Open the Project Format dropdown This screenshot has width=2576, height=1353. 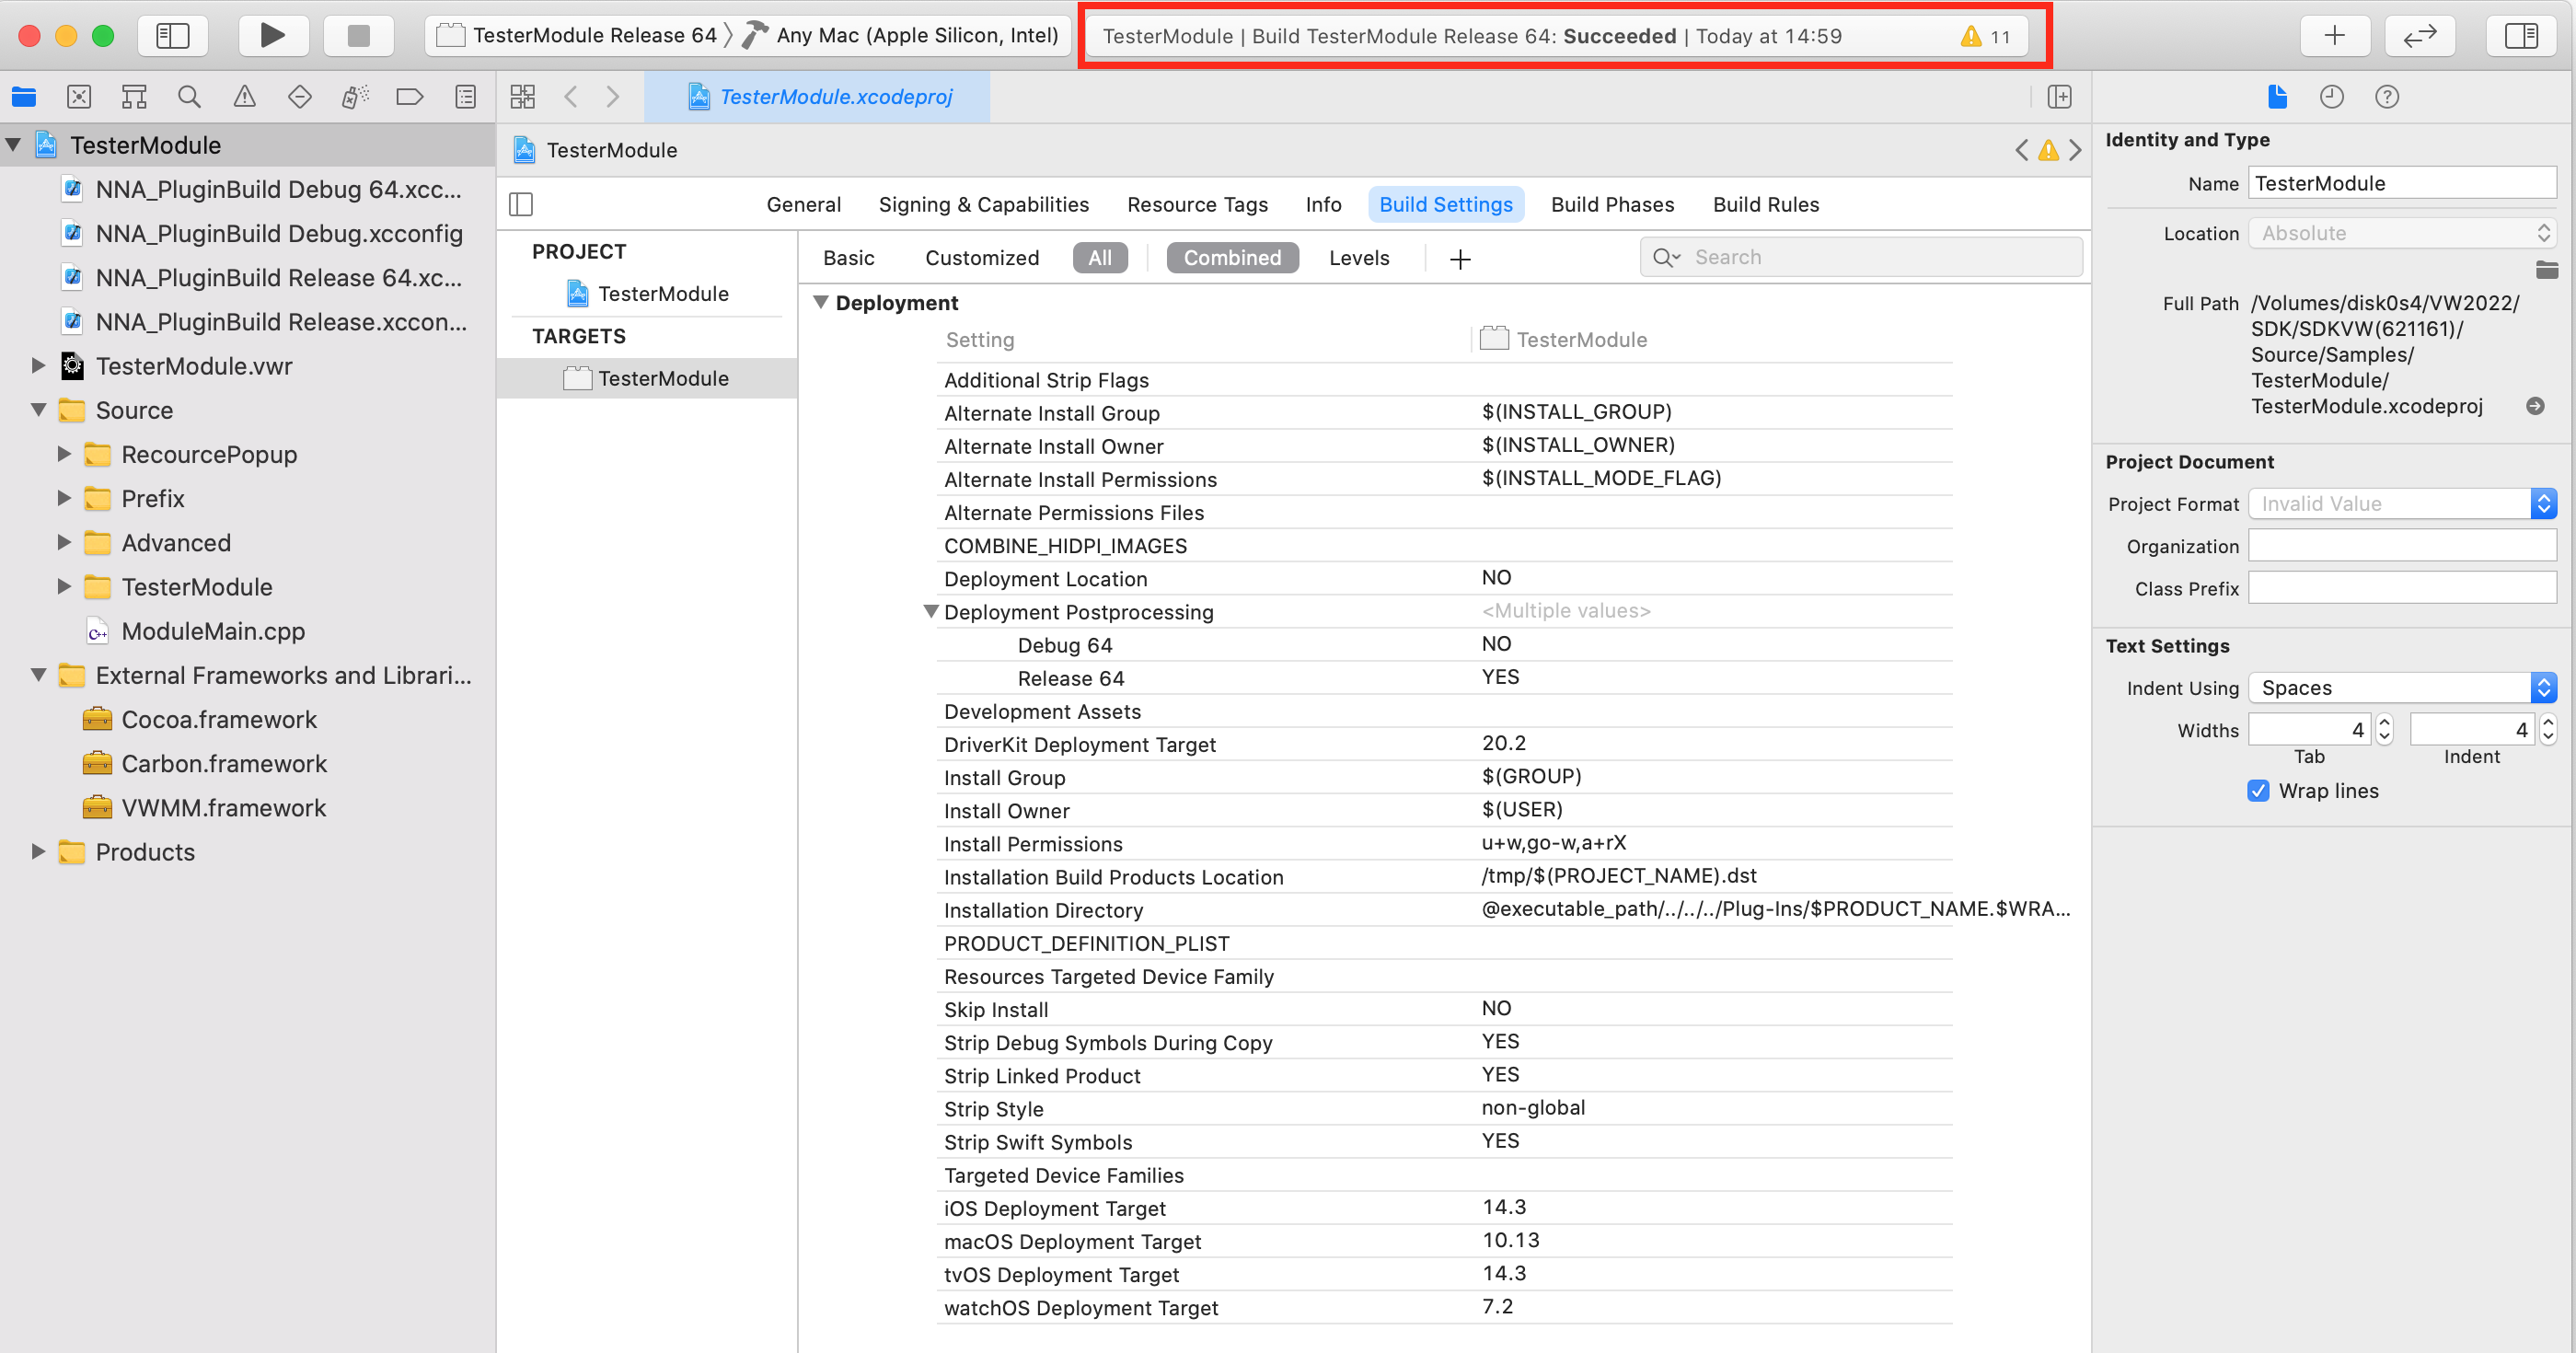point(2402,504)
